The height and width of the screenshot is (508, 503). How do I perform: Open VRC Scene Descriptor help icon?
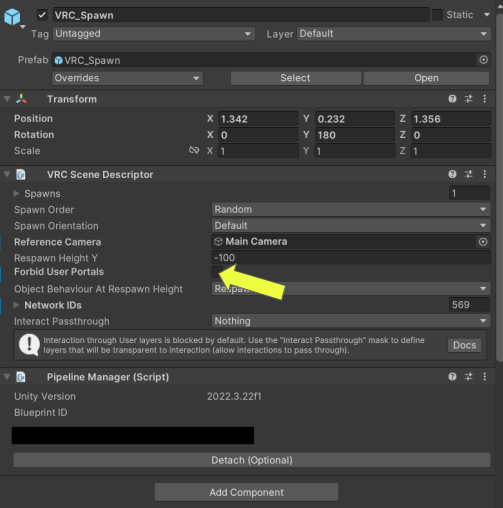(452, 174)
